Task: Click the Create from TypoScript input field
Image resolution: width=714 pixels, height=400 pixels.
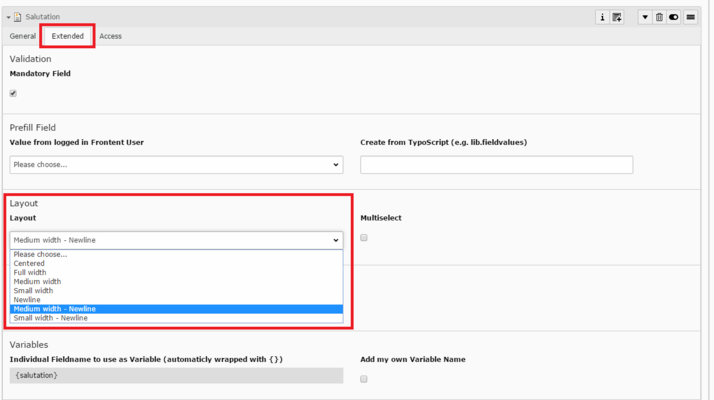Action: (496, 165)
